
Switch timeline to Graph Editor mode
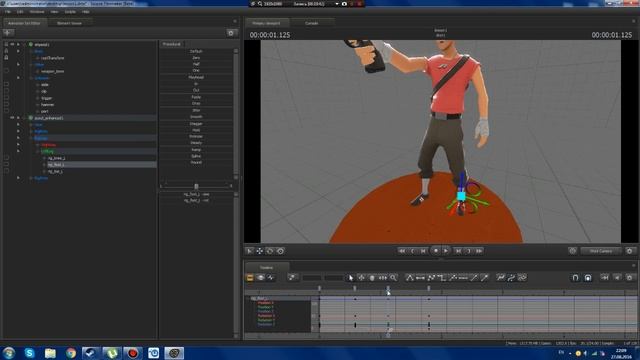tap(271, 278)
